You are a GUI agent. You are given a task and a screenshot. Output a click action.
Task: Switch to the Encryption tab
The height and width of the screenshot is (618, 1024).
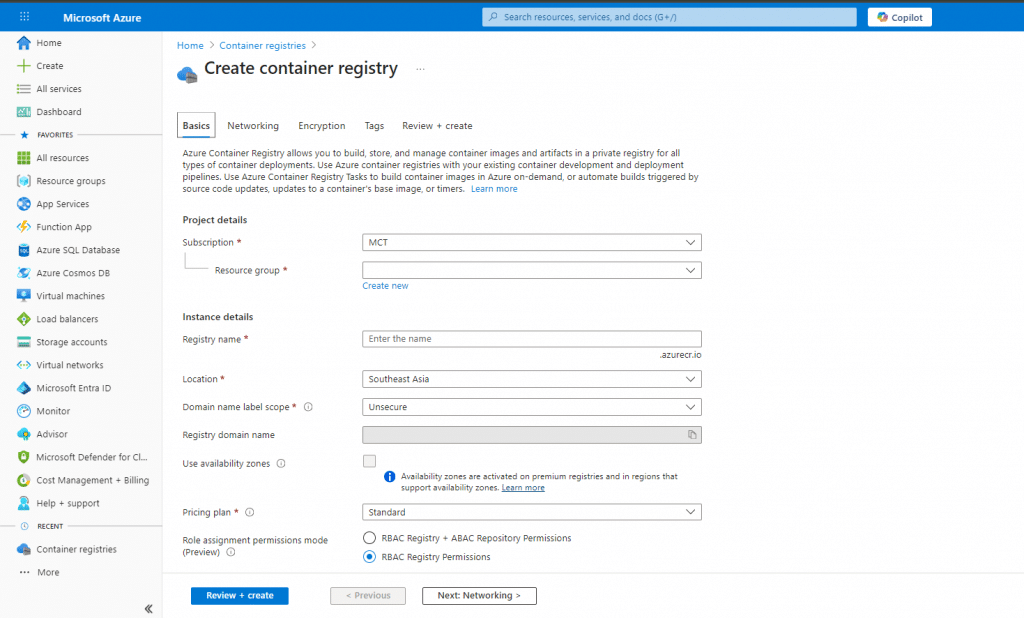coord(321,126)
